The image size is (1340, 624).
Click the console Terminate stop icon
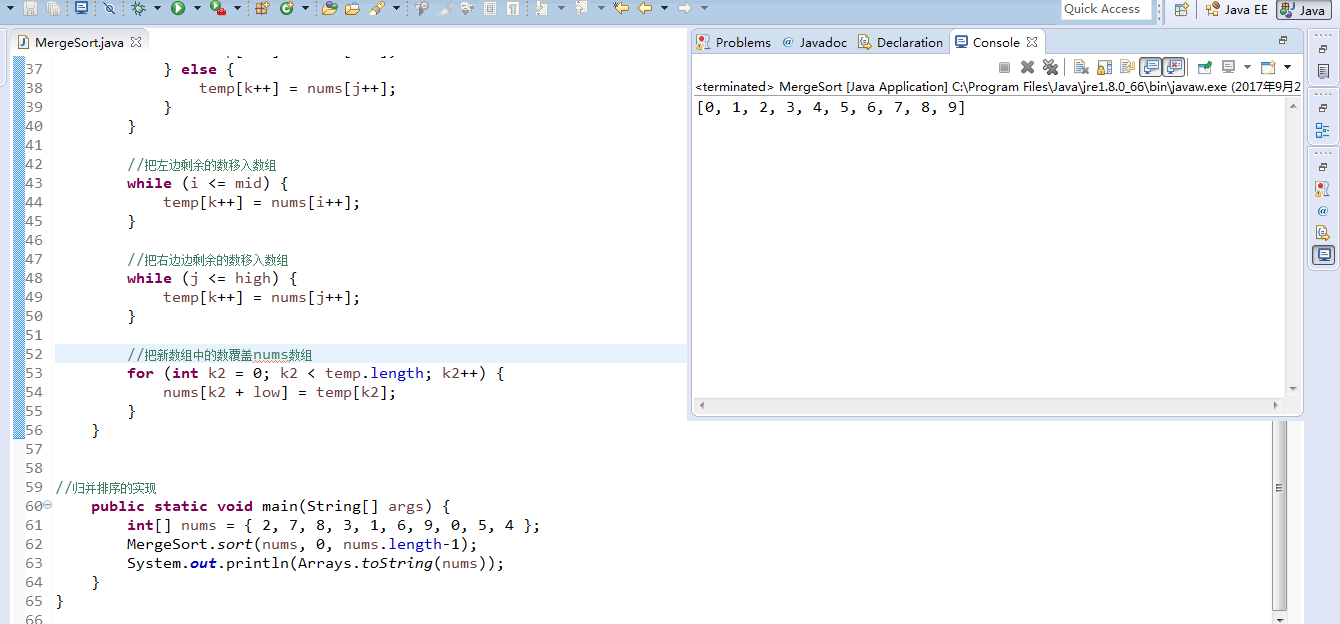point(1004,67)
